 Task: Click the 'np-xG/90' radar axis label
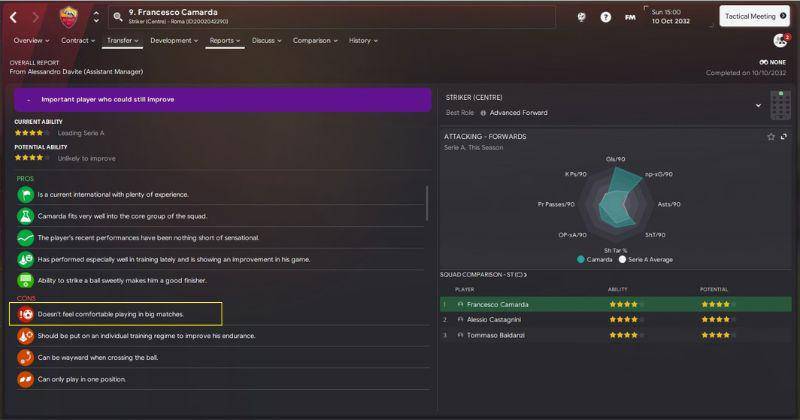point(659,174)
